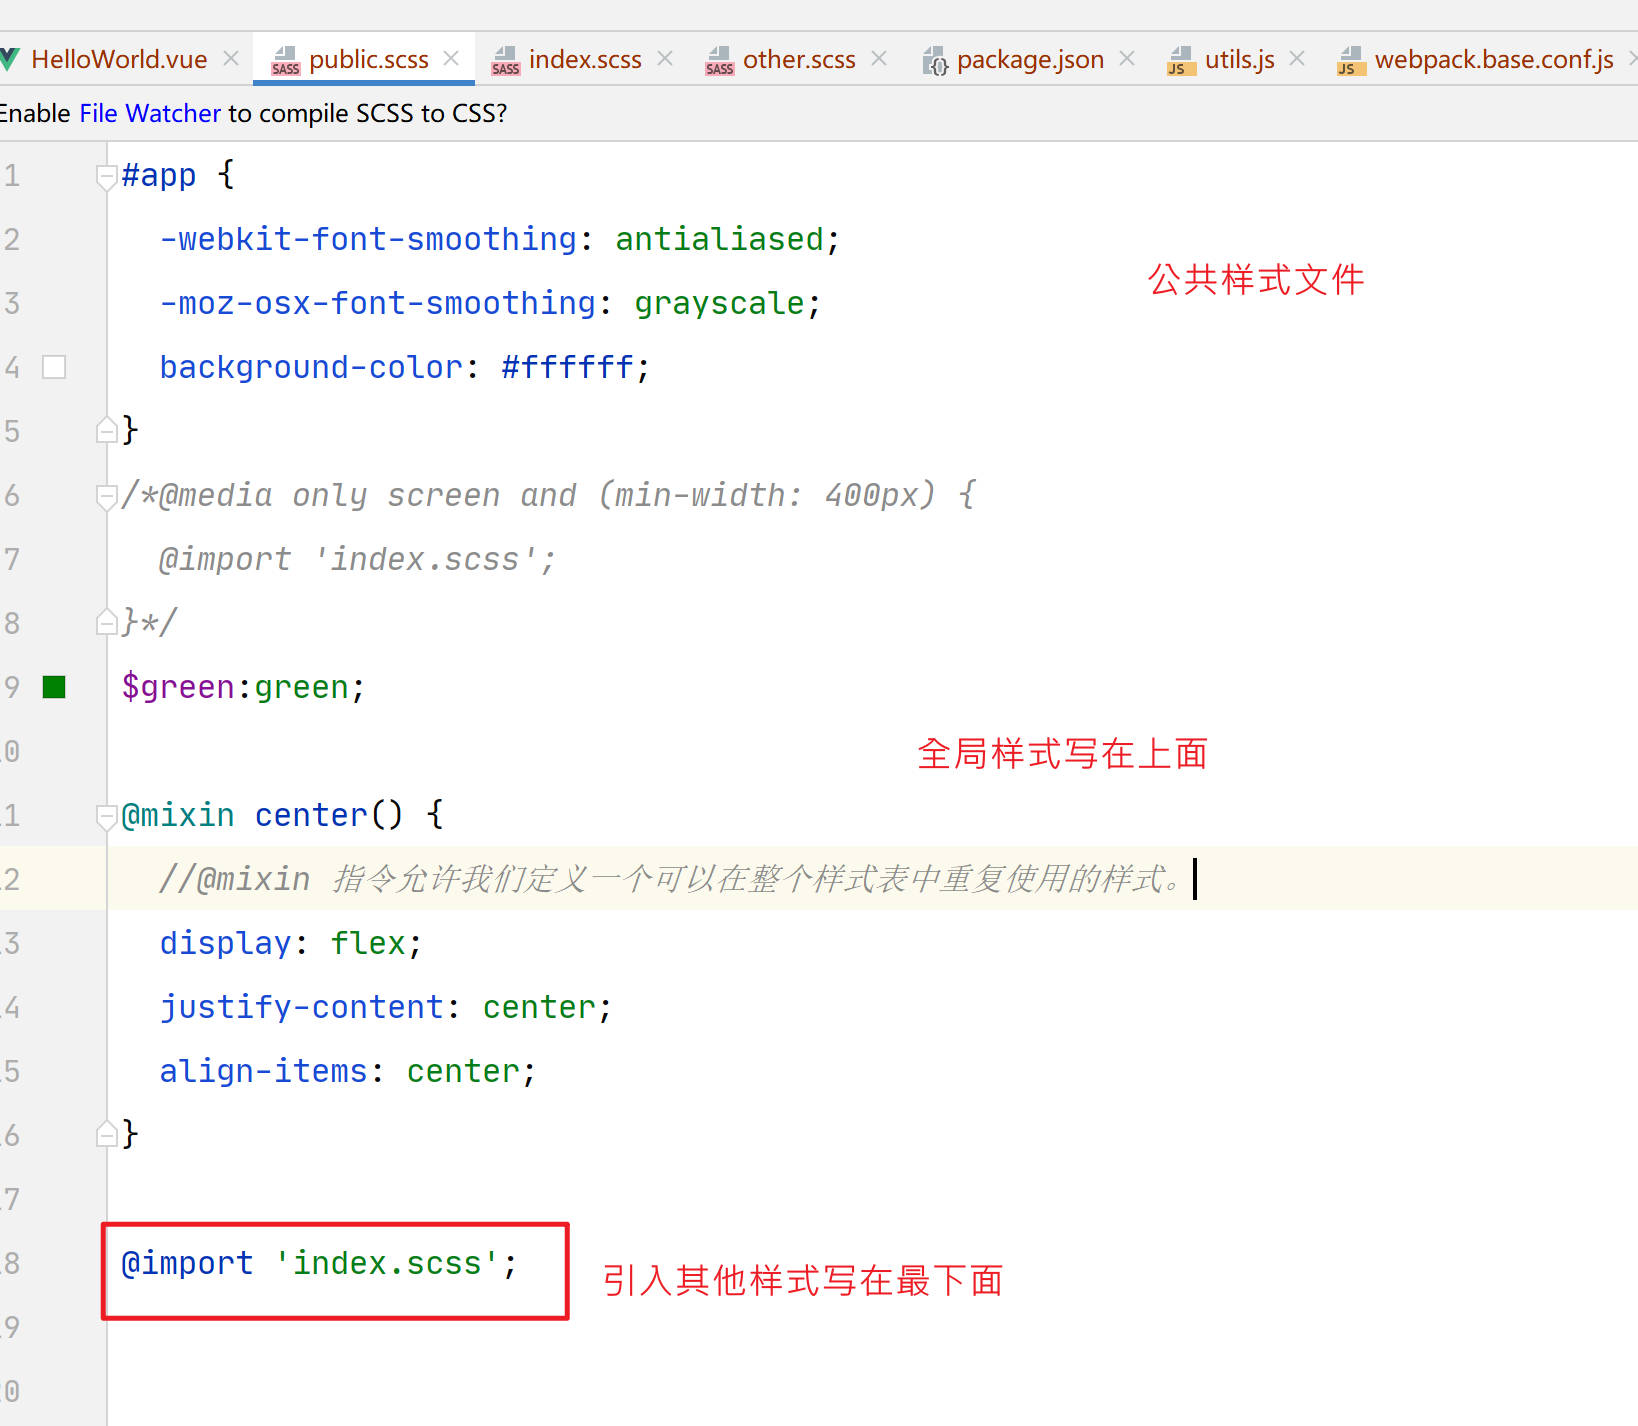Close the utils.js tab
The image size is (1638, 1426).
[1297, 59]
